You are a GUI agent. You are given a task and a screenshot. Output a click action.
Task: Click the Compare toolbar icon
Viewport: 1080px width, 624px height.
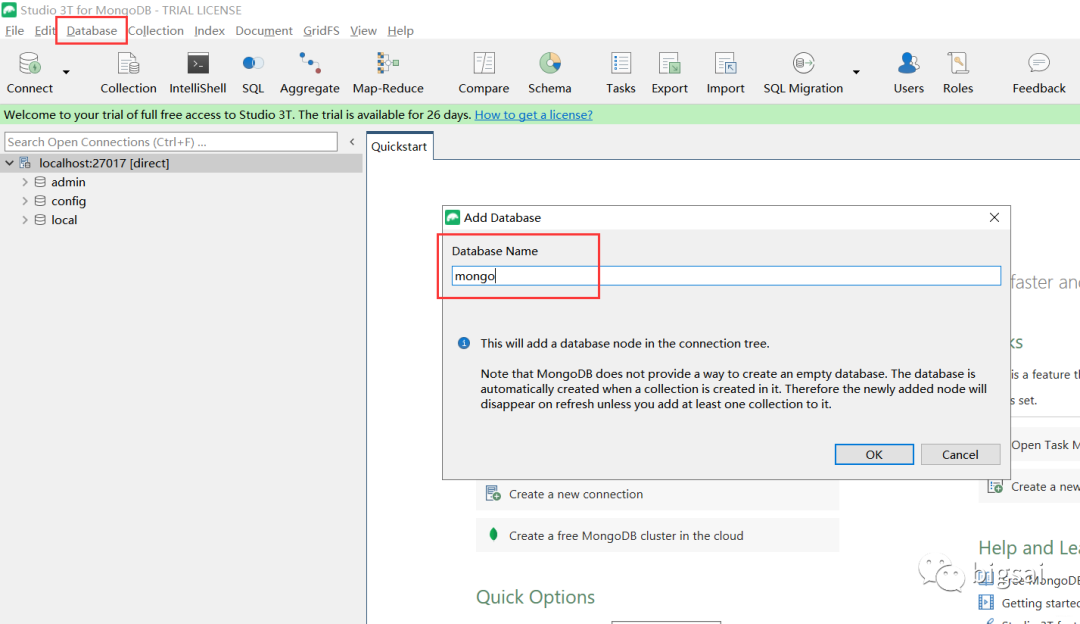pos(484,65)
